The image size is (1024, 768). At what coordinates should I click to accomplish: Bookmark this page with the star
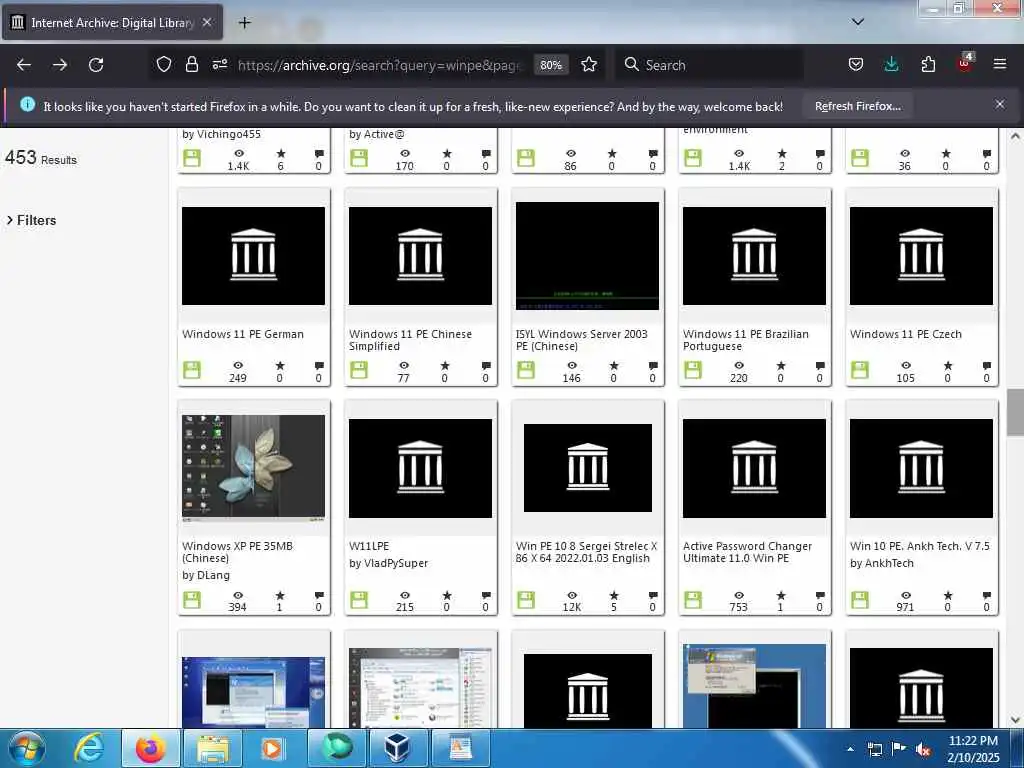coord(589,65)
